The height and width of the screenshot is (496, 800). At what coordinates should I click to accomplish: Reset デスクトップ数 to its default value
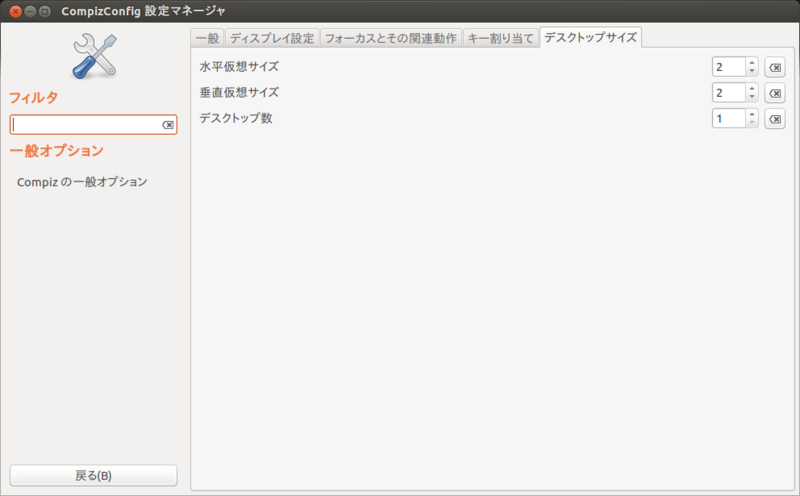point(774,119)
